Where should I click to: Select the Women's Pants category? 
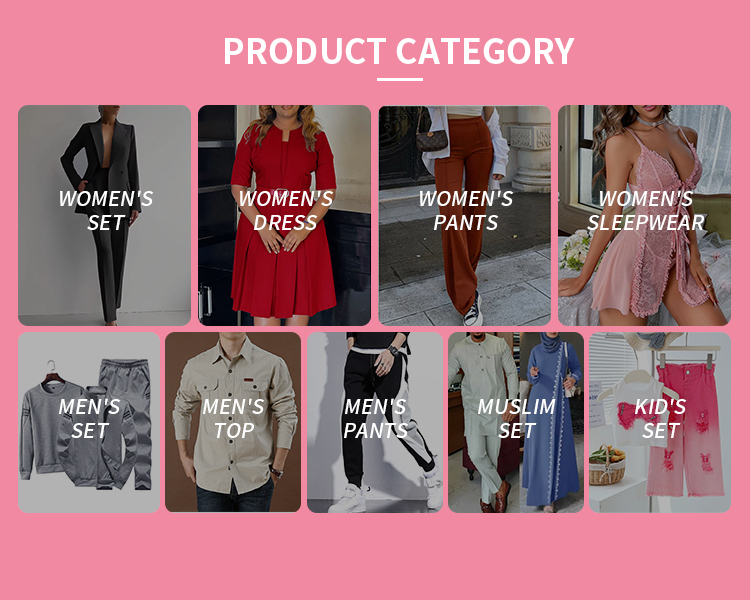(465, 215)
